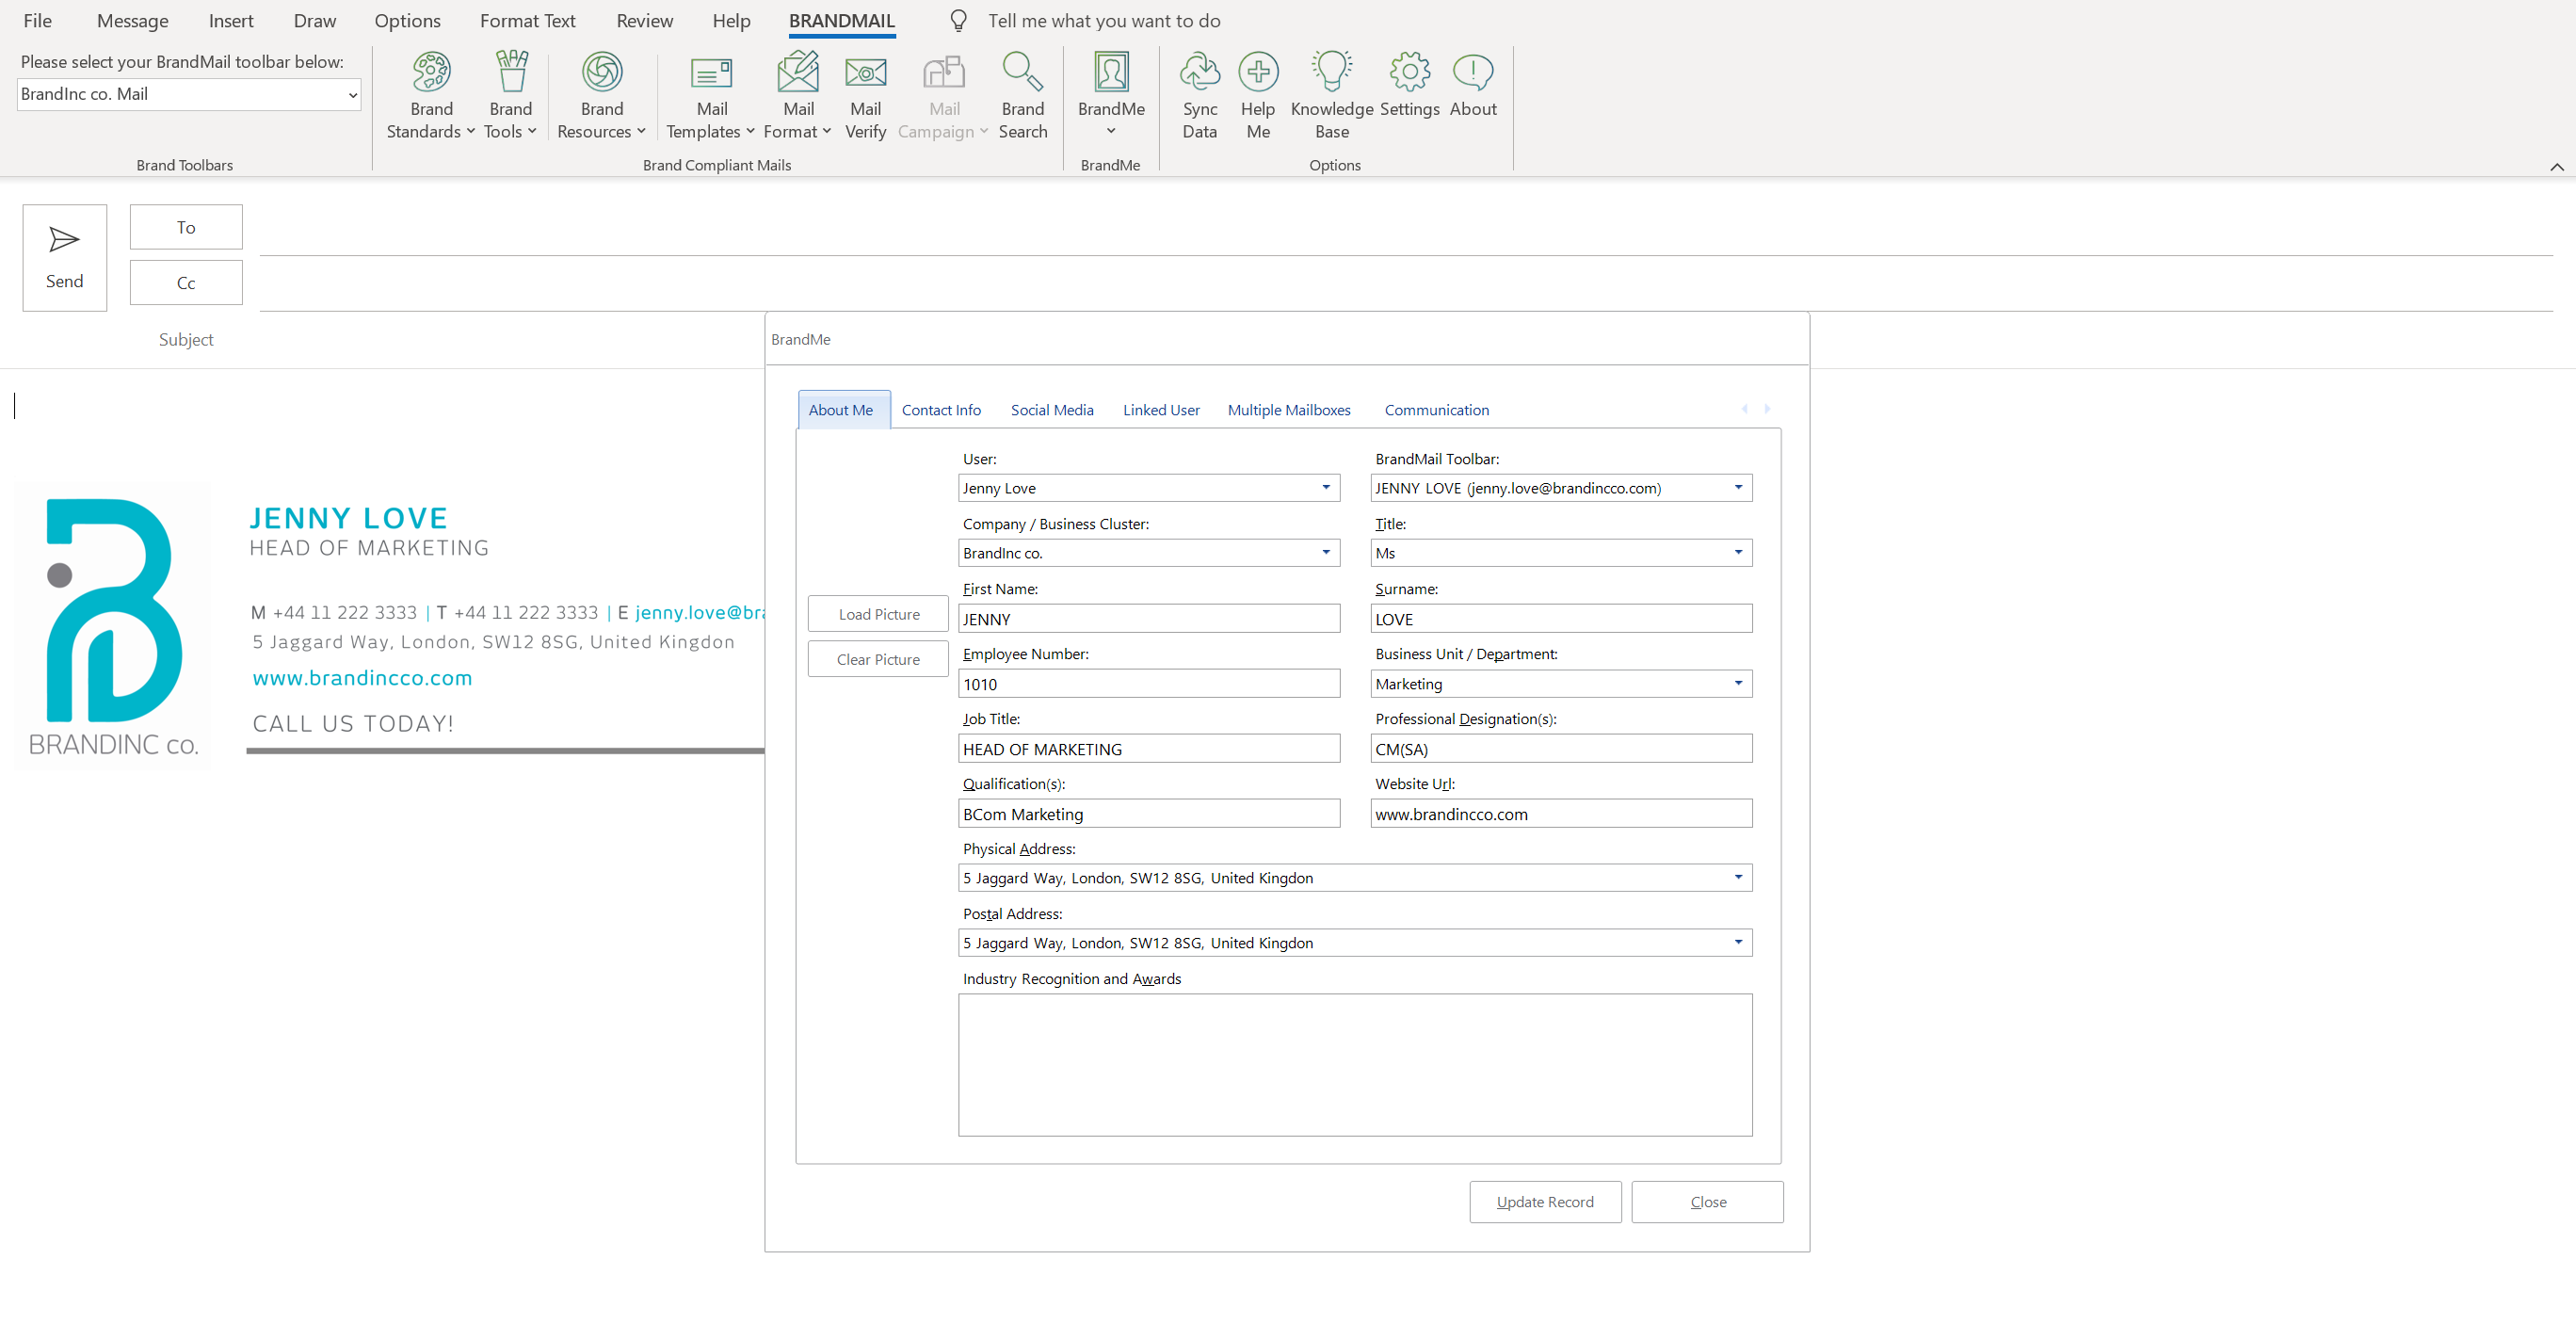Click the Update Record button
Image resolution: width=2576 pixels, height=1340 pixels.
pyautogui.click(x=1544, y=1202)
